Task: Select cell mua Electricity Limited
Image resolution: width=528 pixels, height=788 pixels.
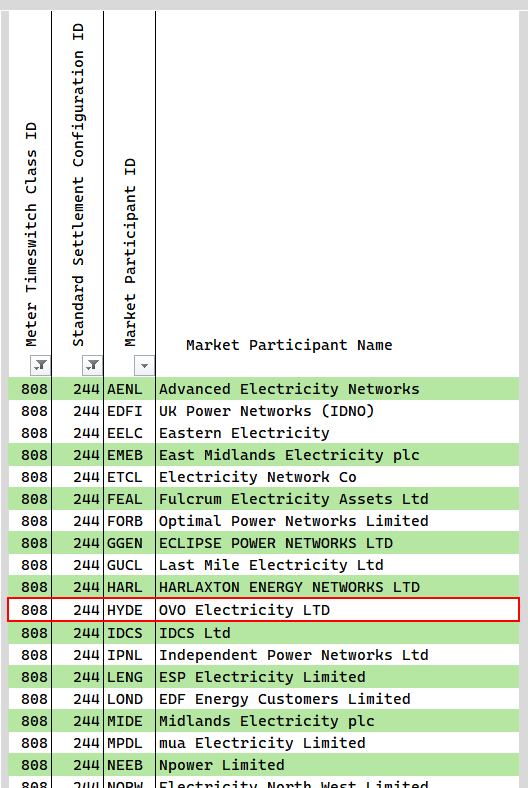Action: tap(337, 743)
